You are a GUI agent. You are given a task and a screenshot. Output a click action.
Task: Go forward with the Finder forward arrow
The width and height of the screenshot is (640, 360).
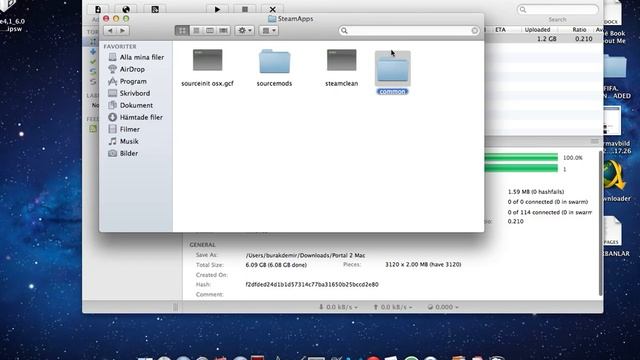(x=122, y=31)
